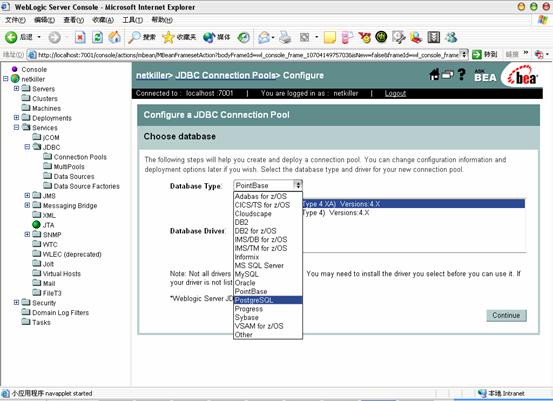Image resolution: width=553 pixels, height=401 pixels.
Task: Open the Help (帮助) menu
Action: 162,20
